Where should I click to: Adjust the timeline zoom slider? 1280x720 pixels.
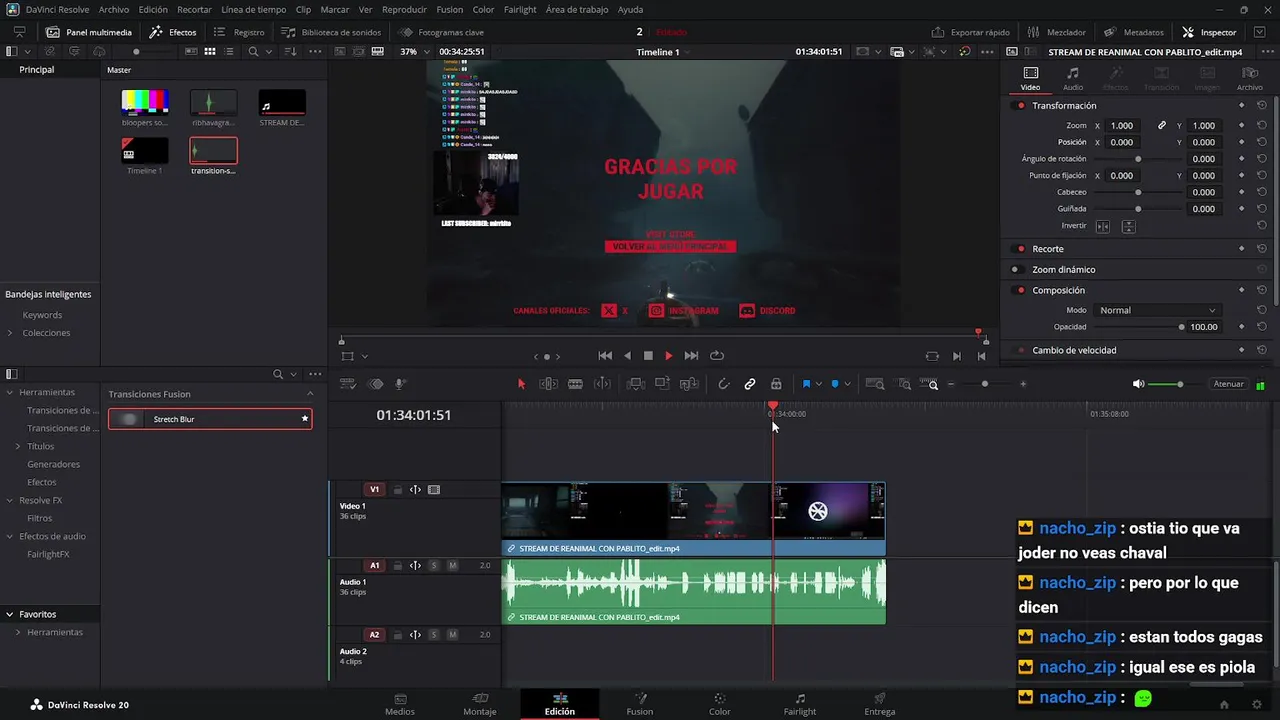point(985,384)
